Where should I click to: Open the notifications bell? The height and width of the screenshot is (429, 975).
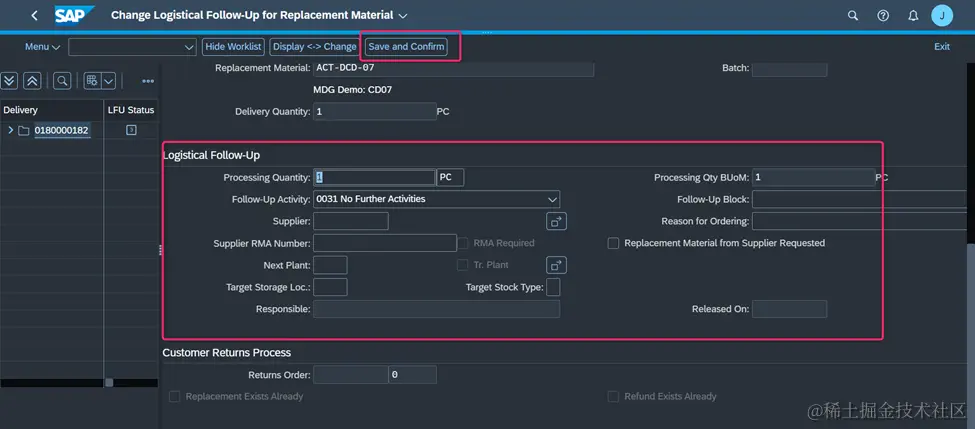pyautogui.click(x=912, y=16)
